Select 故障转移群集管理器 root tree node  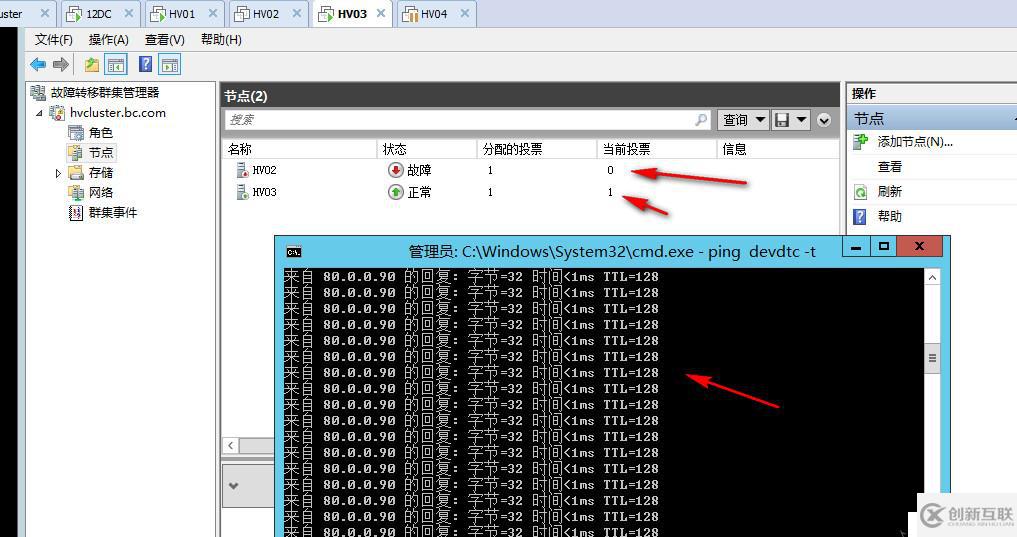click(104, 93)
